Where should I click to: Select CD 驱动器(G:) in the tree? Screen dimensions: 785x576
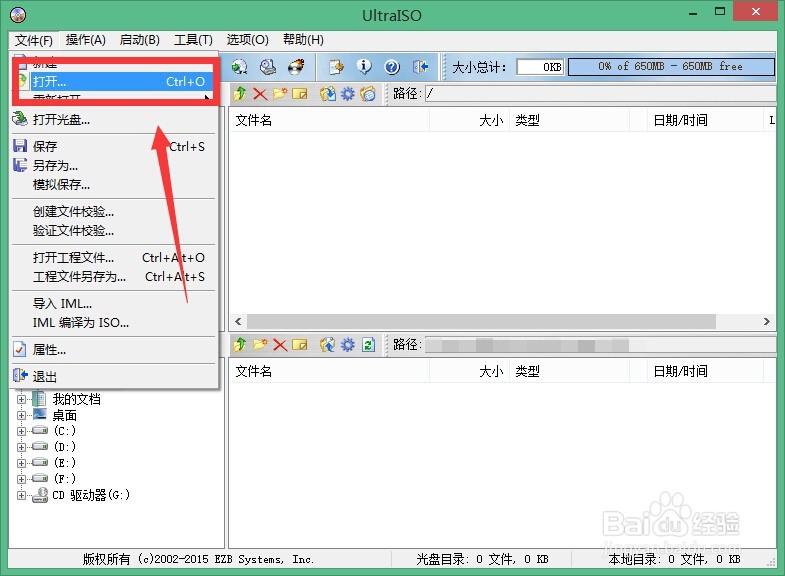point(91,495)
